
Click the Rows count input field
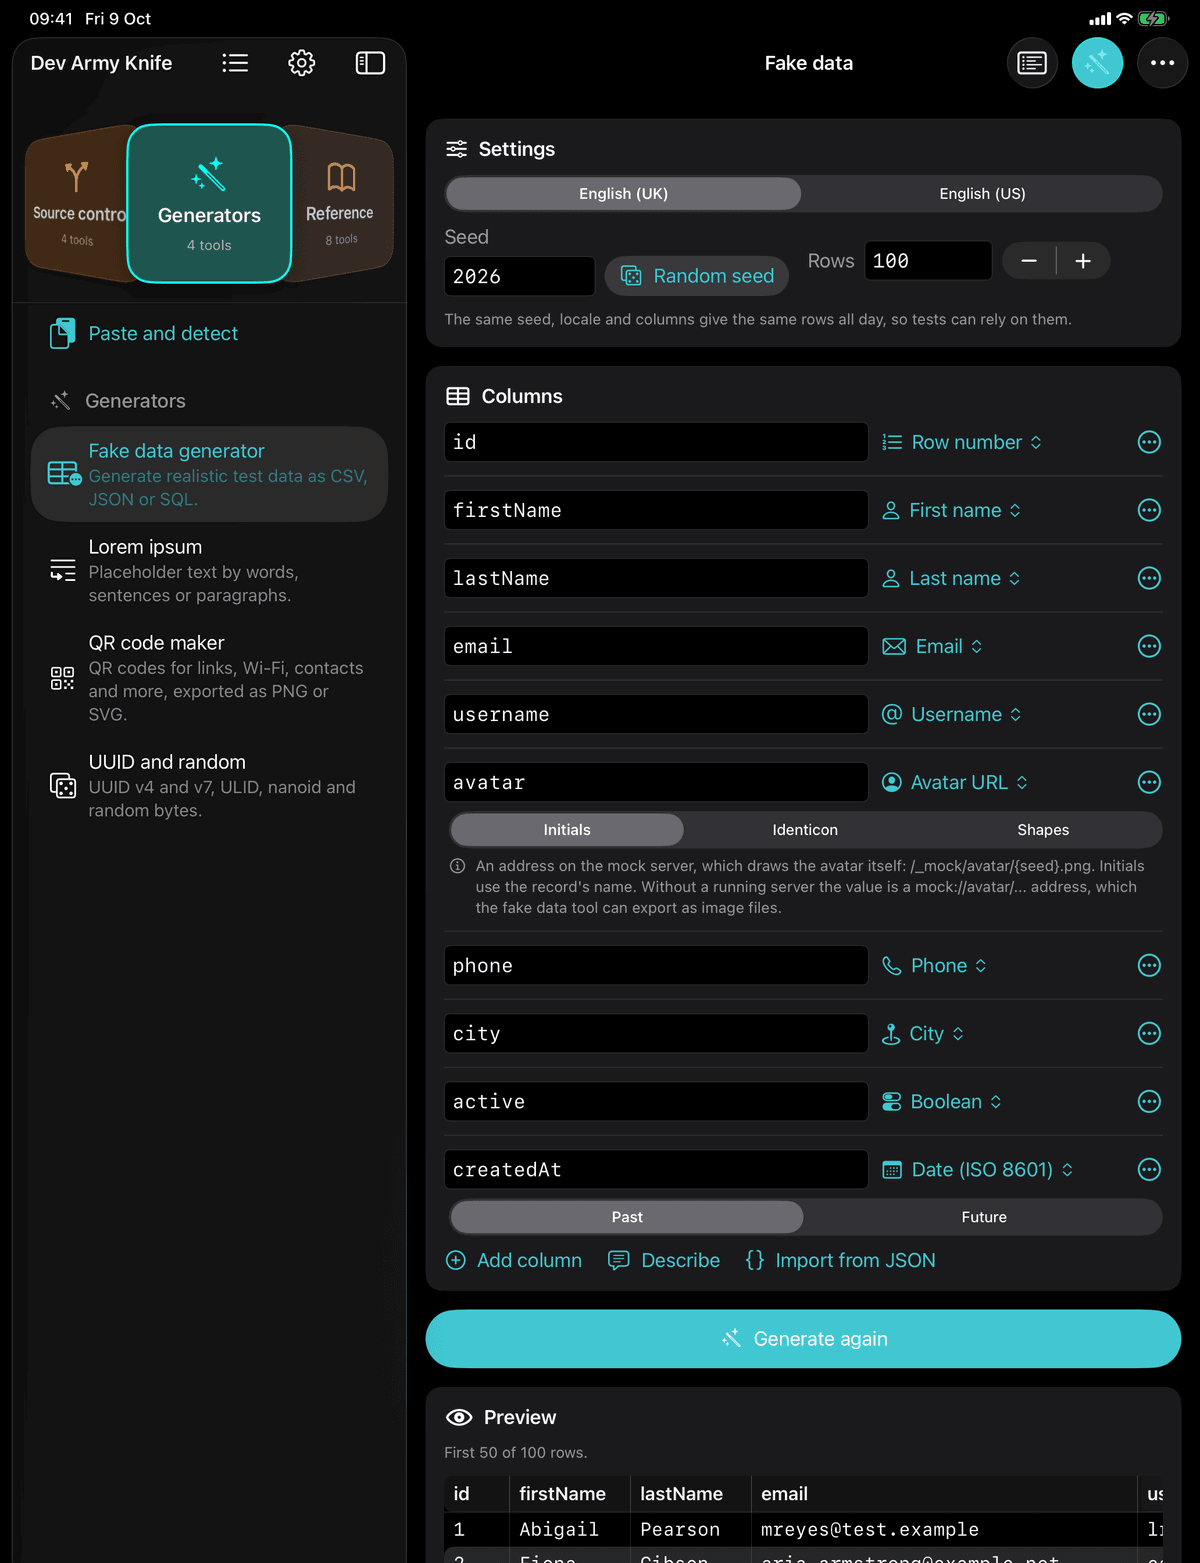(x=928, y=261)
